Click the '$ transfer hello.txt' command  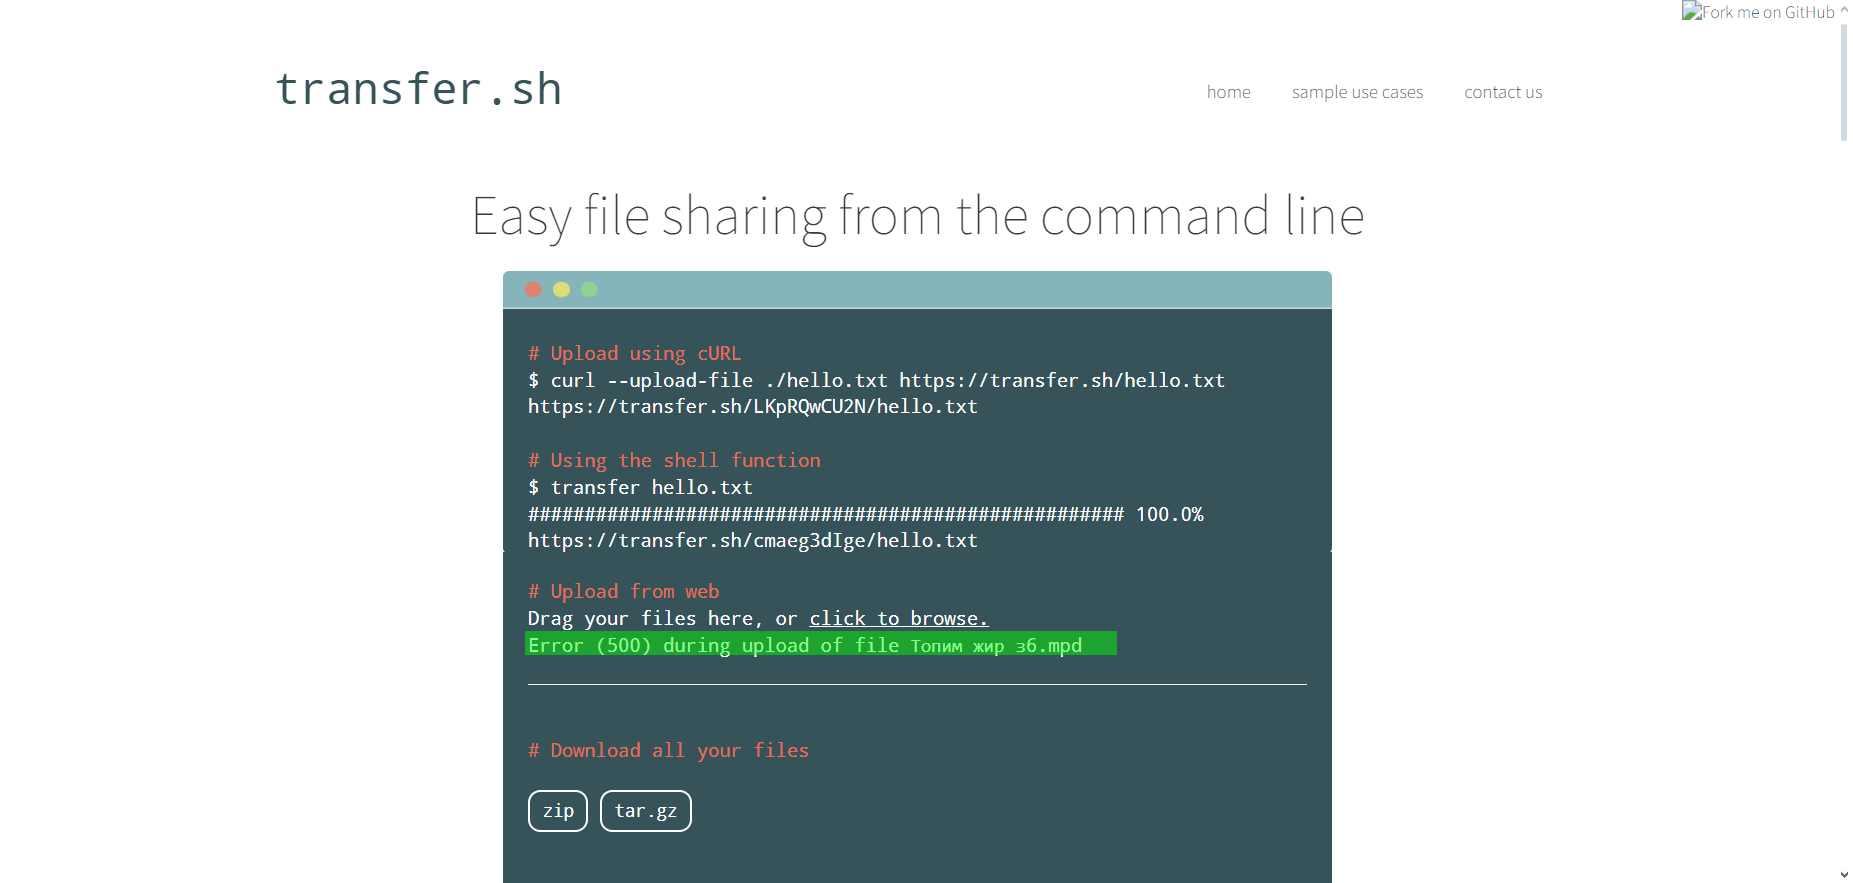point(640,487)
